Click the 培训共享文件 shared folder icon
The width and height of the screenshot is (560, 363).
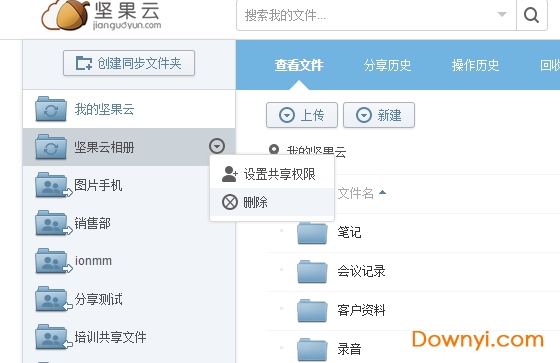click(x=53, y=337)
